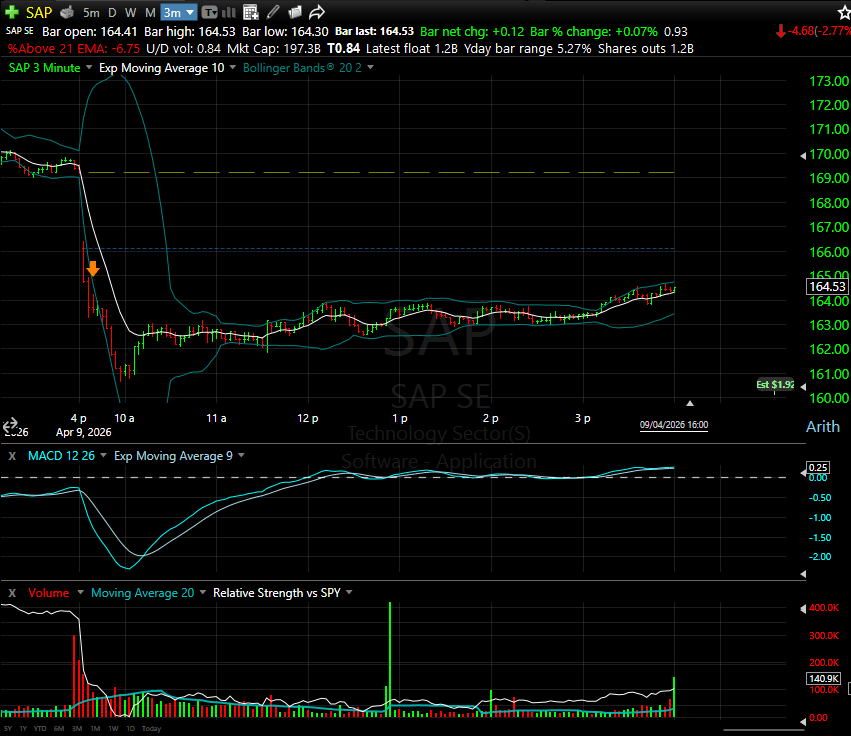Click the file folders icon in the toolbar

pos(295,12)
